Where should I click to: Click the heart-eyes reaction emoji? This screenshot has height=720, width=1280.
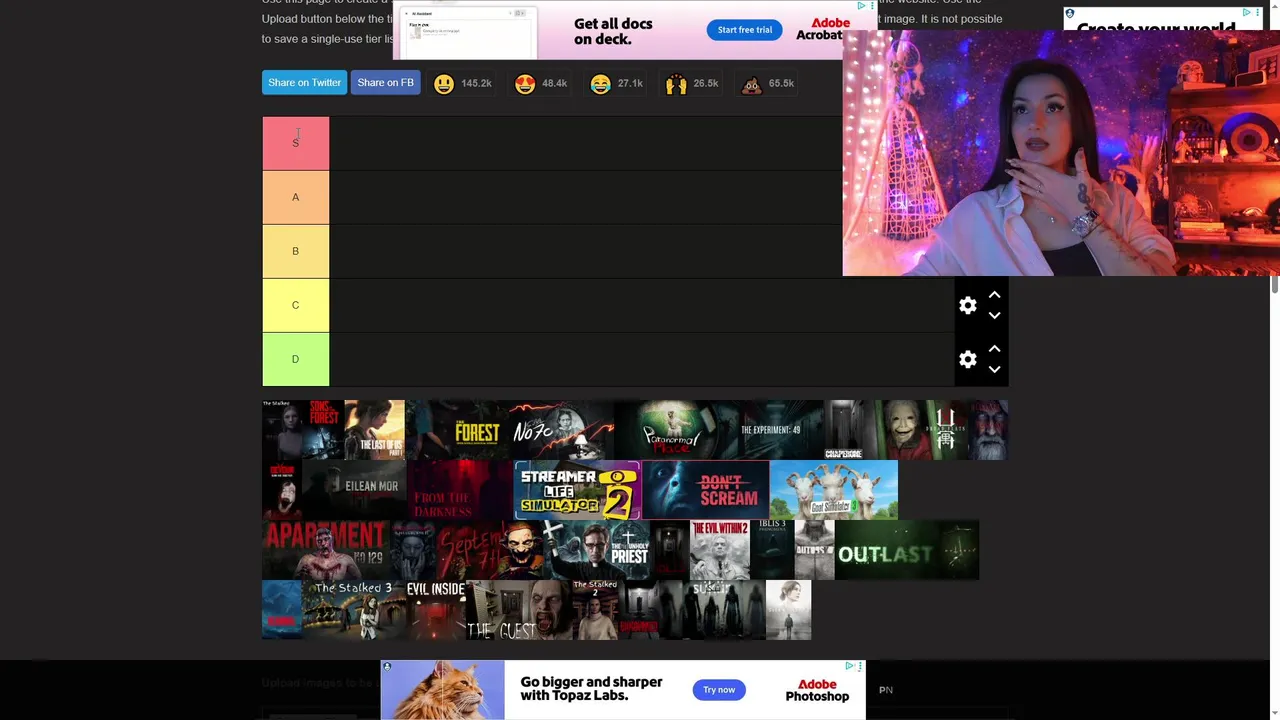pos(525,84)
